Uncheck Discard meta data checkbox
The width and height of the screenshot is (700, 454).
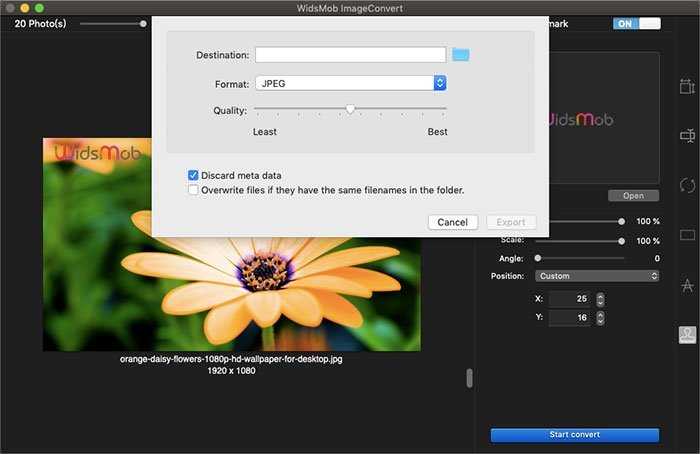pos(193,175)
